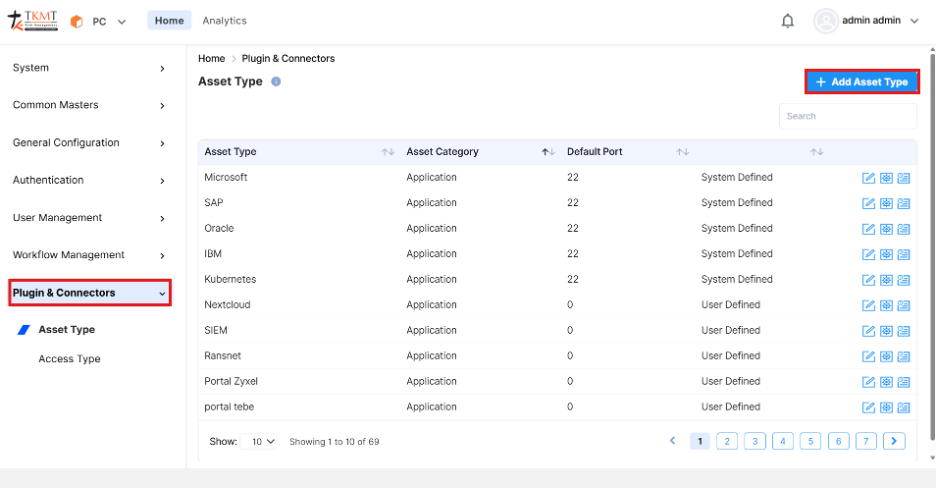Open the admin admin user dropdown
The image size is (936, 488).
click(x=866, y=21)
